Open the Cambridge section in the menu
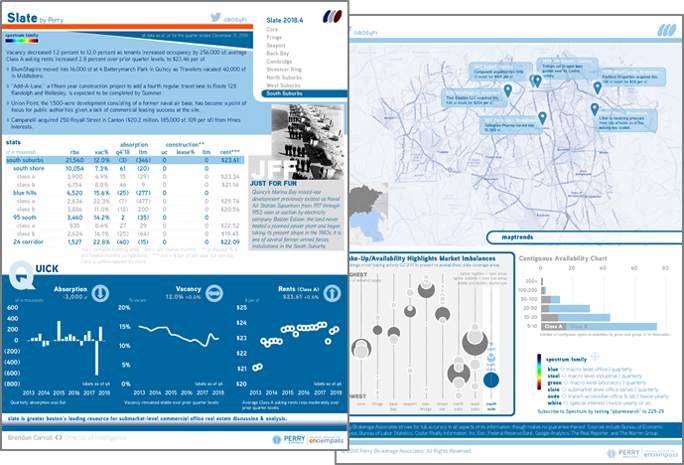 click(x=279, y=62)
